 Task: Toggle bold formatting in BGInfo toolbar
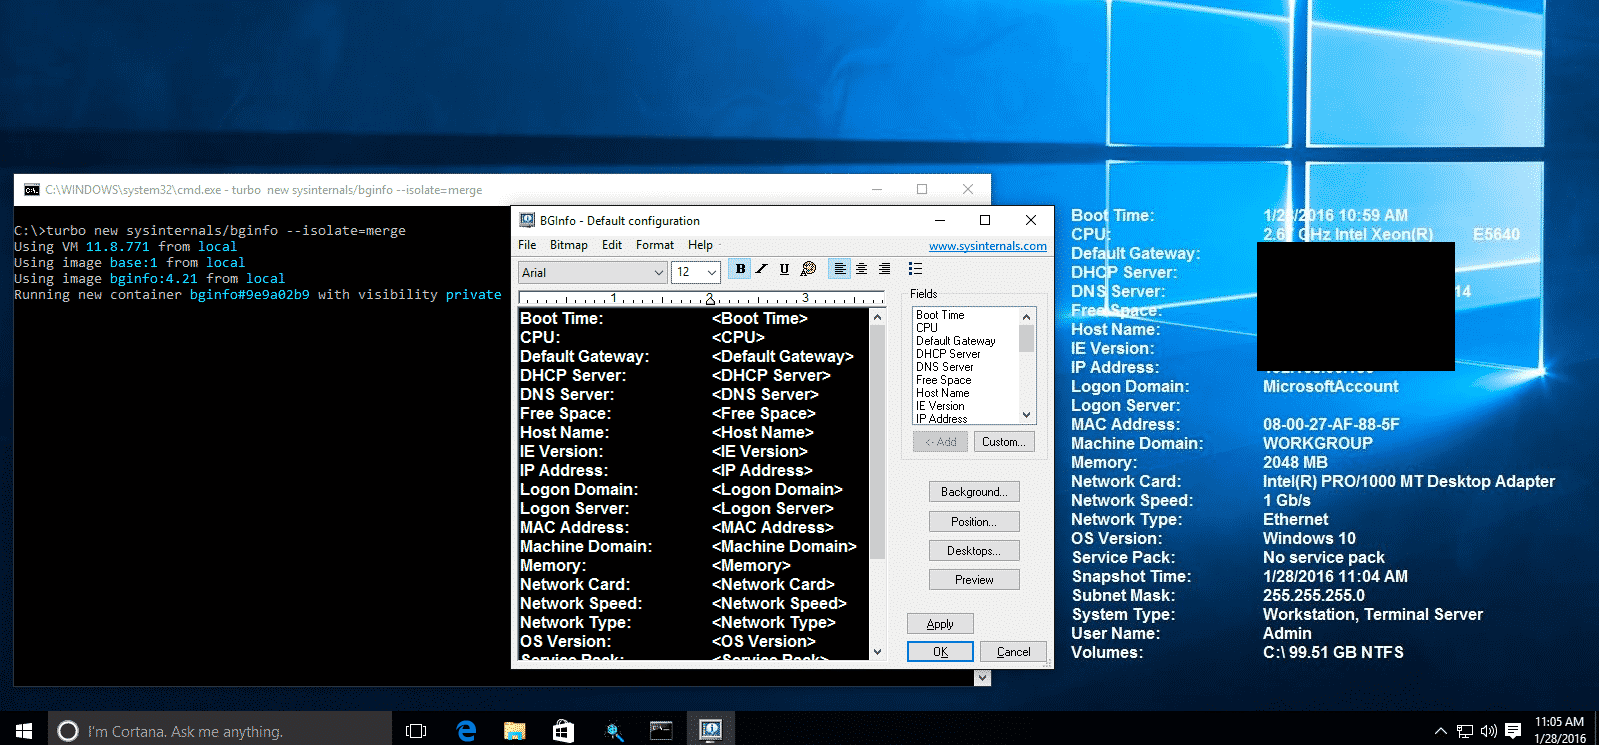[x=740, y=269]
